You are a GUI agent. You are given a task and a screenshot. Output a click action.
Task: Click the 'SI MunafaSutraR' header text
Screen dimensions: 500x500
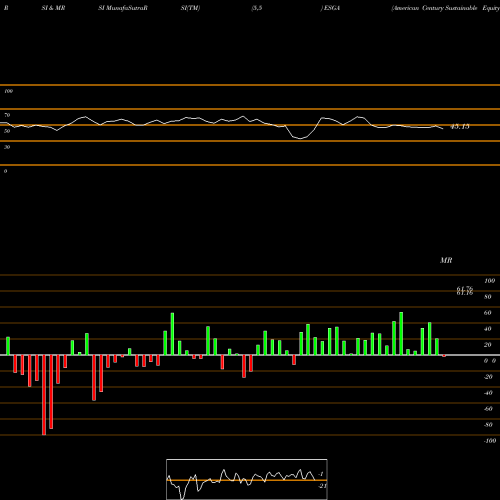[x=123, y=8]
